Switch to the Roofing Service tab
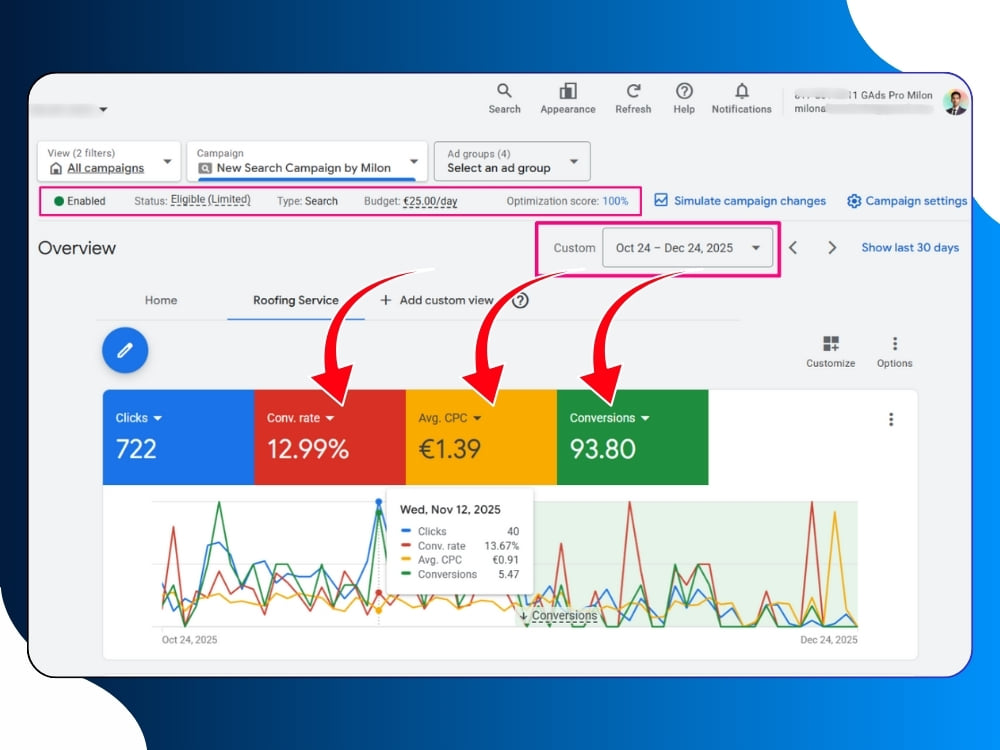This screenshot has height=750, width=1000. click(295, 300)
